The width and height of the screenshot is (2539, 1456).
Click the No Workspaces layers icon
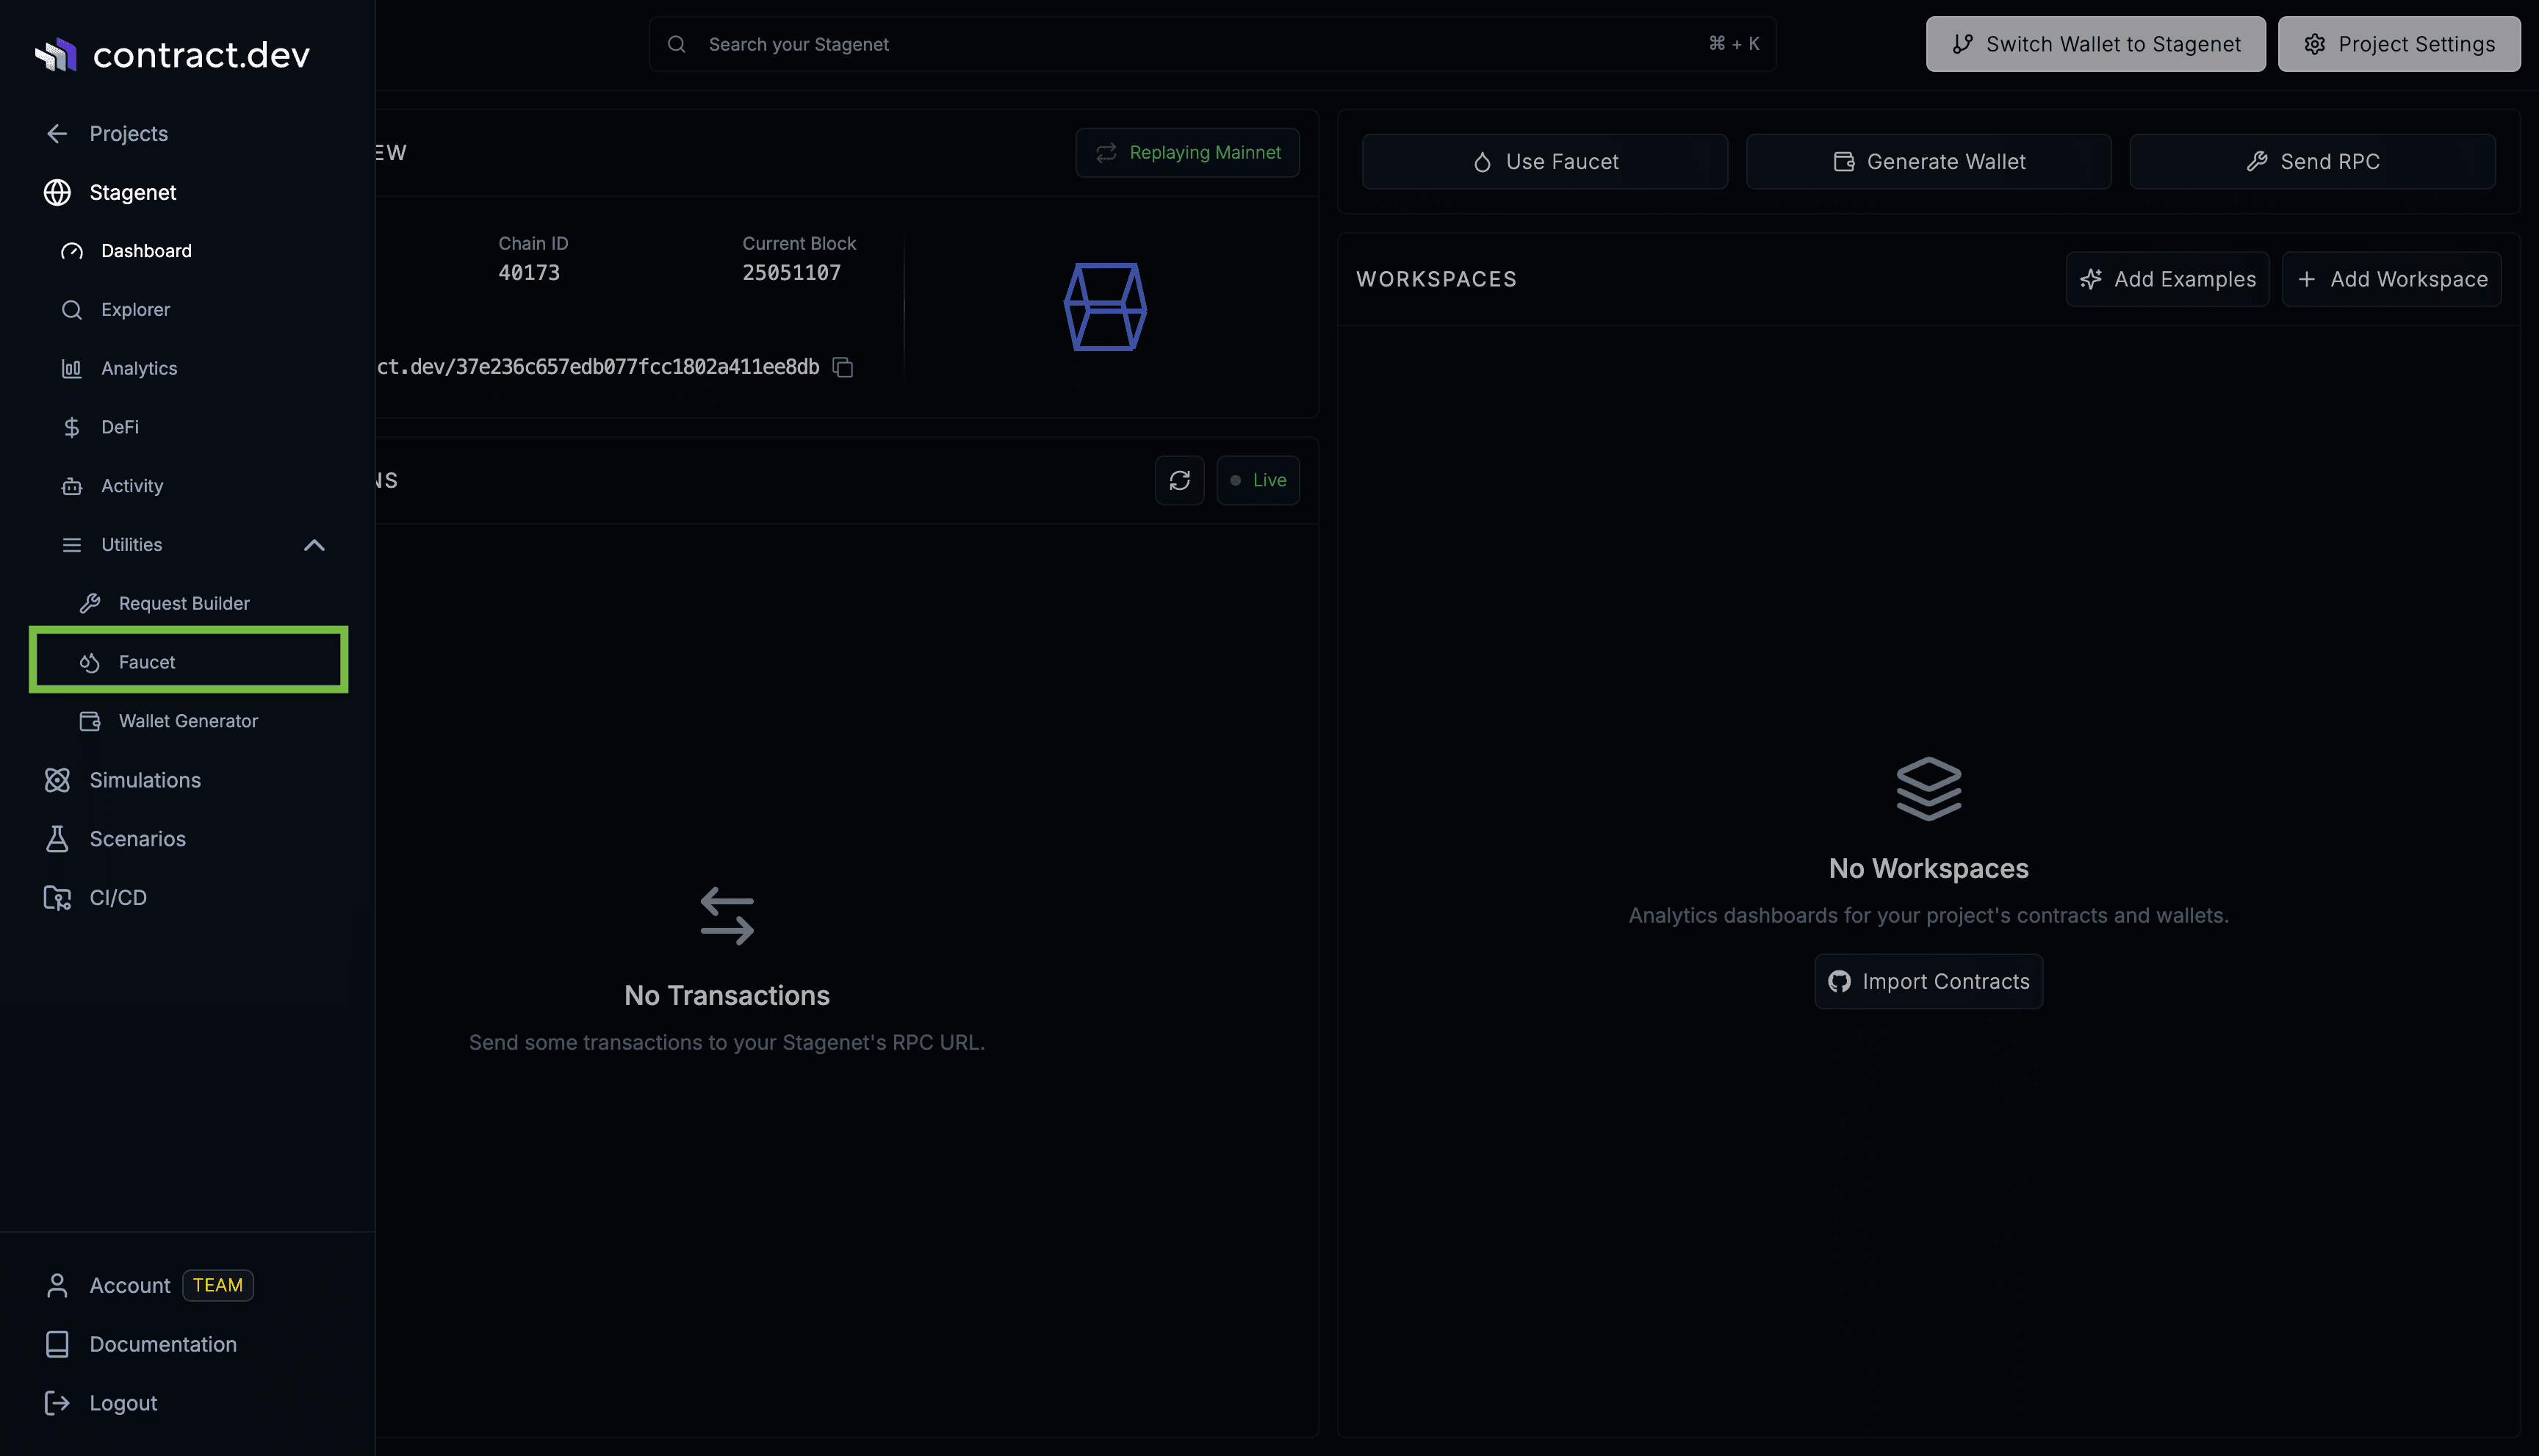(x=1928, y=789)
